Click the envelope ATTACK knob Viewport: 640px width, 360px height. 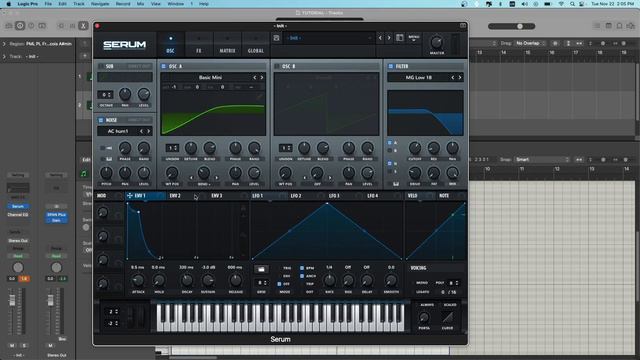pos(138,280)
